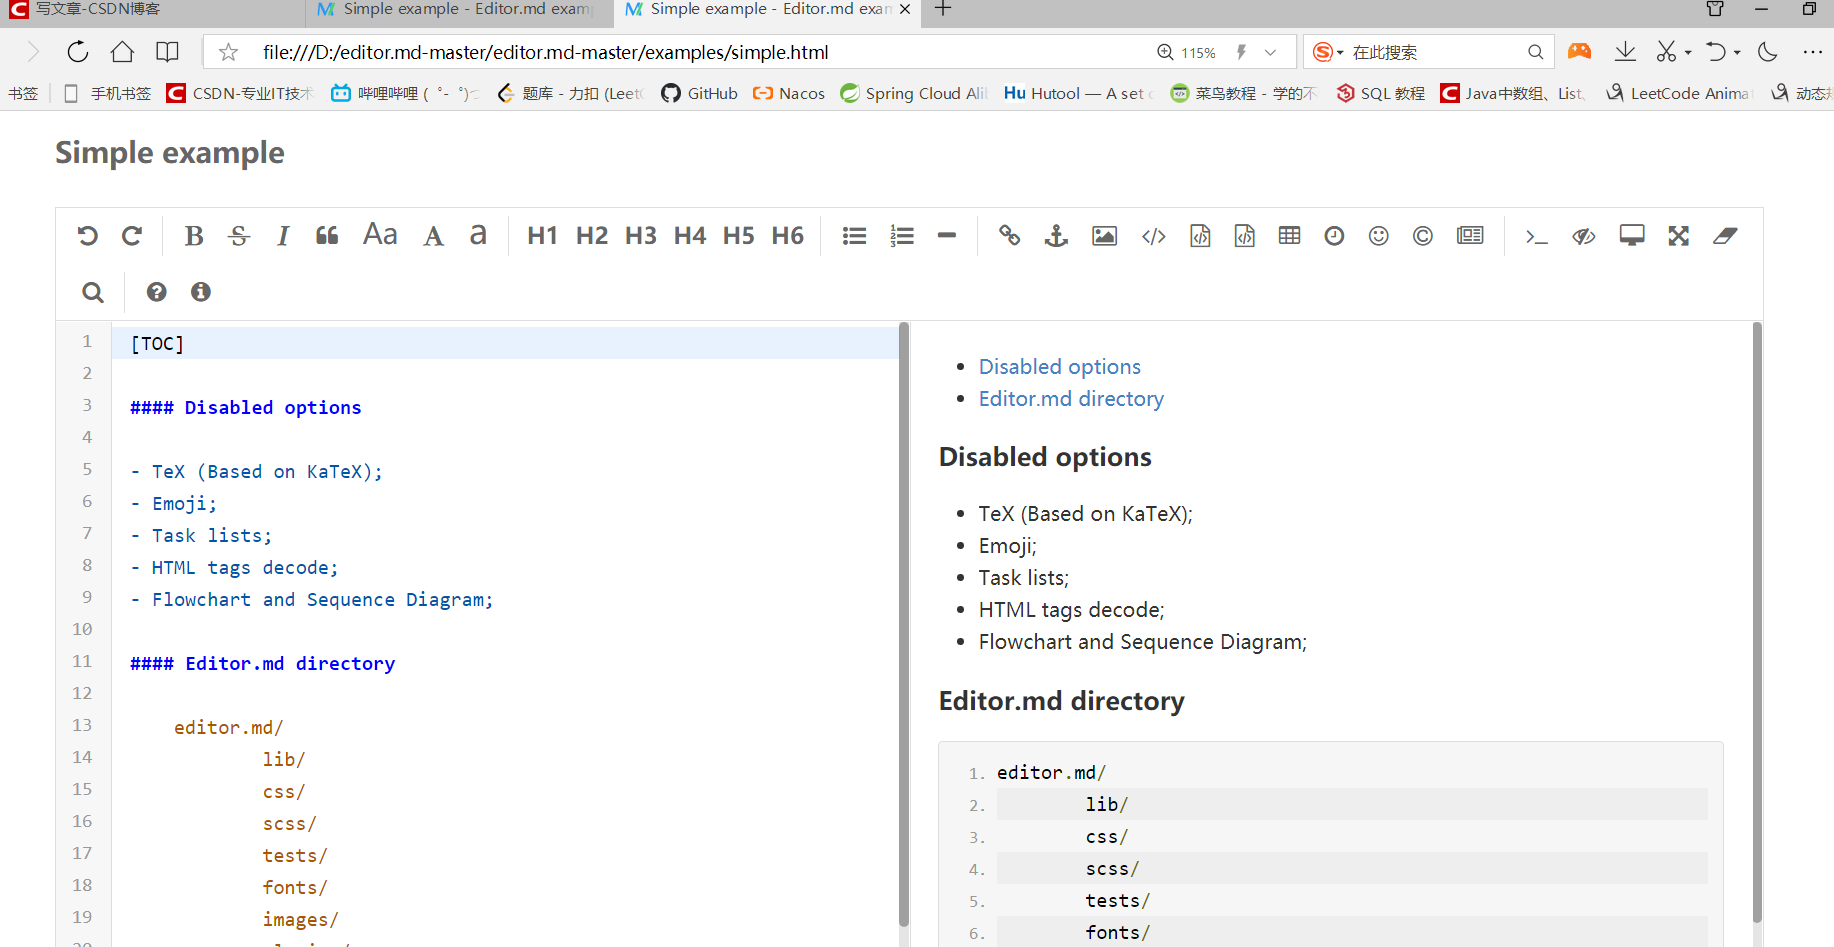This screenshot has width=1834, height=947.
Task: Follow 'Editor.md directory' TOC link
Action: click(x=1071, y=399)
